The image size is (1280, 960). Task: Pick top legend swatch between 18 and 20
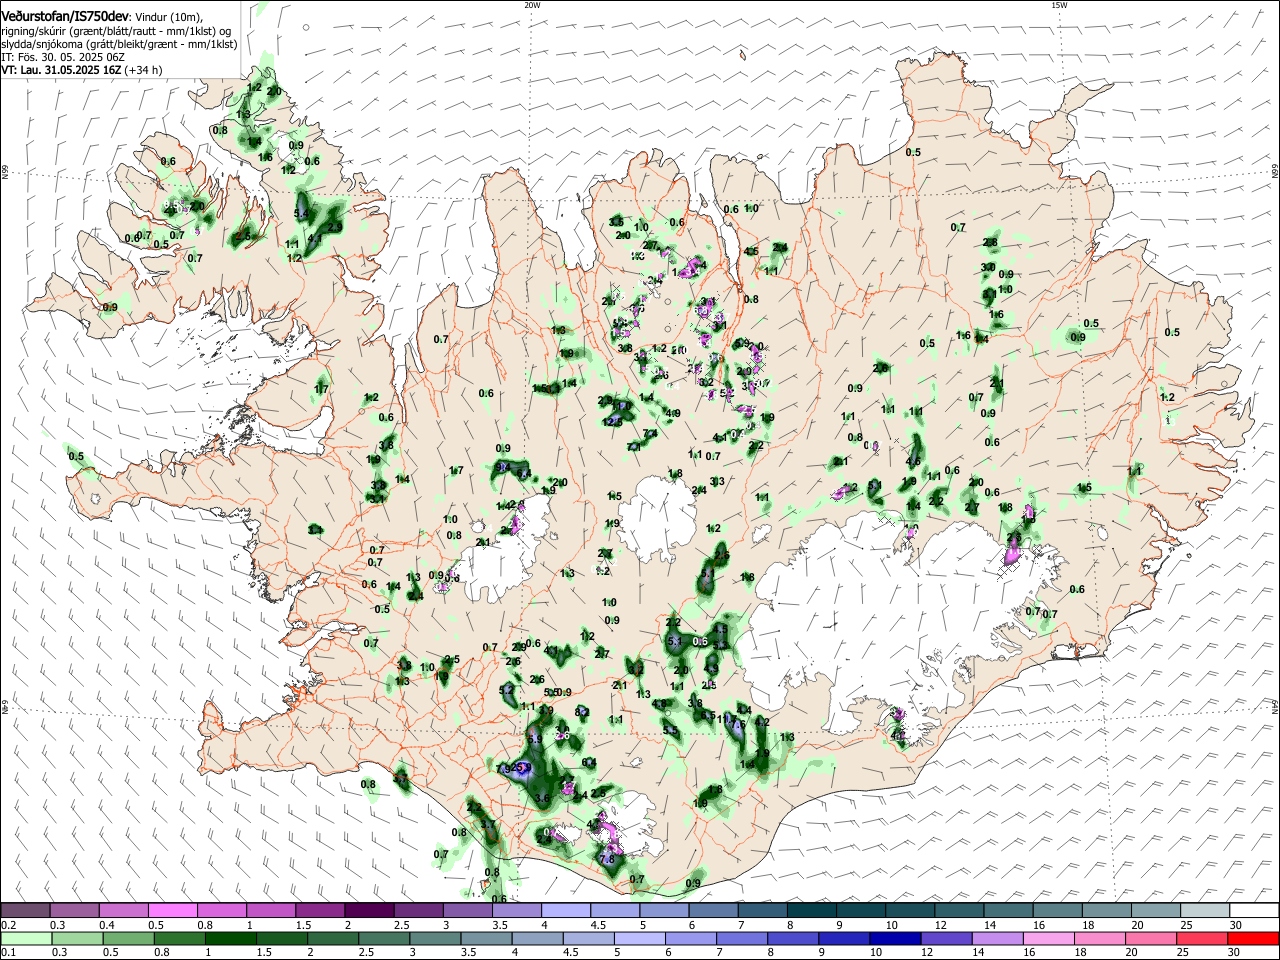pyautogui.click(x=1106, y=911)
